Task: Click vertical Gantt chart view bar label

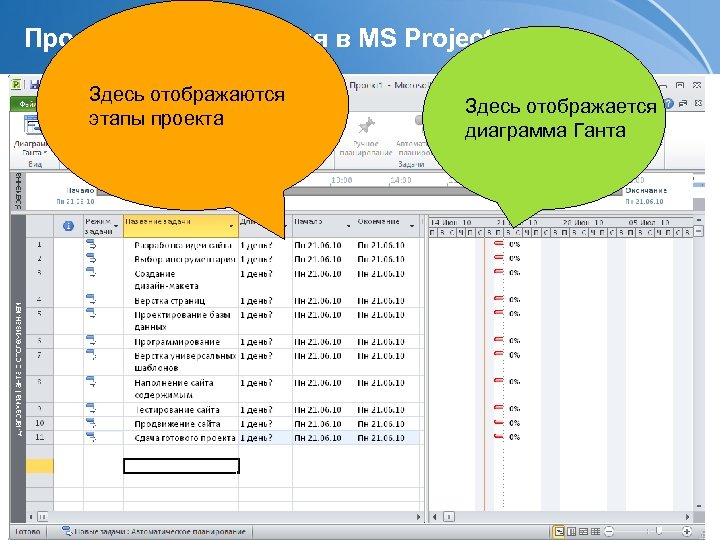Action: [18, 370]
